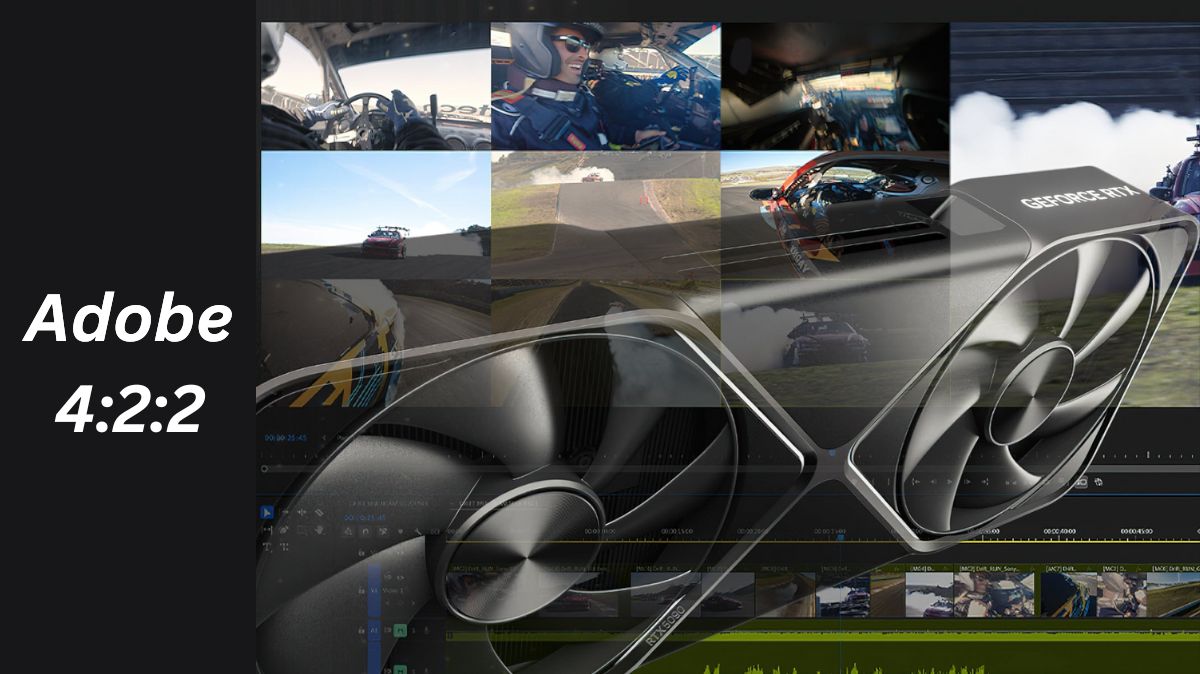Click the Program Monitor scrub bar playhead
The width and height of the screenshot is (1200, 674).
(832, 454)
